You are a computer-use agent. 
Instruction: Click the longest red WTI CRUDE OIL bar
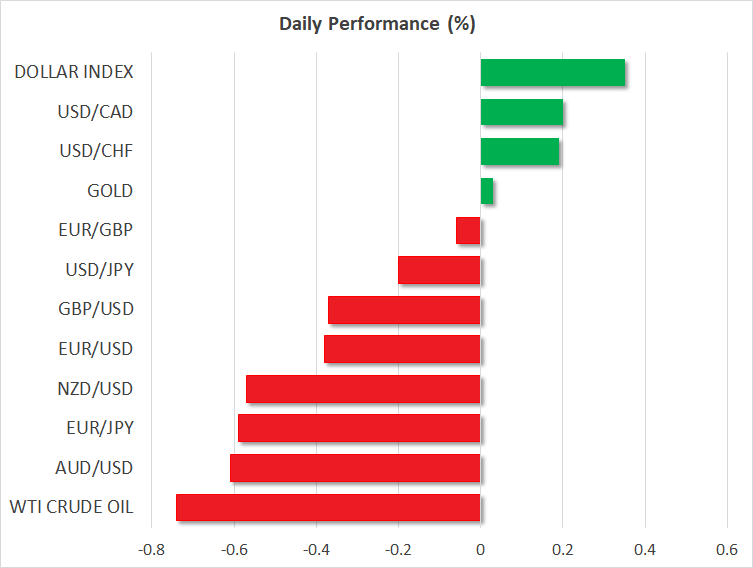[x=328, y=507]
